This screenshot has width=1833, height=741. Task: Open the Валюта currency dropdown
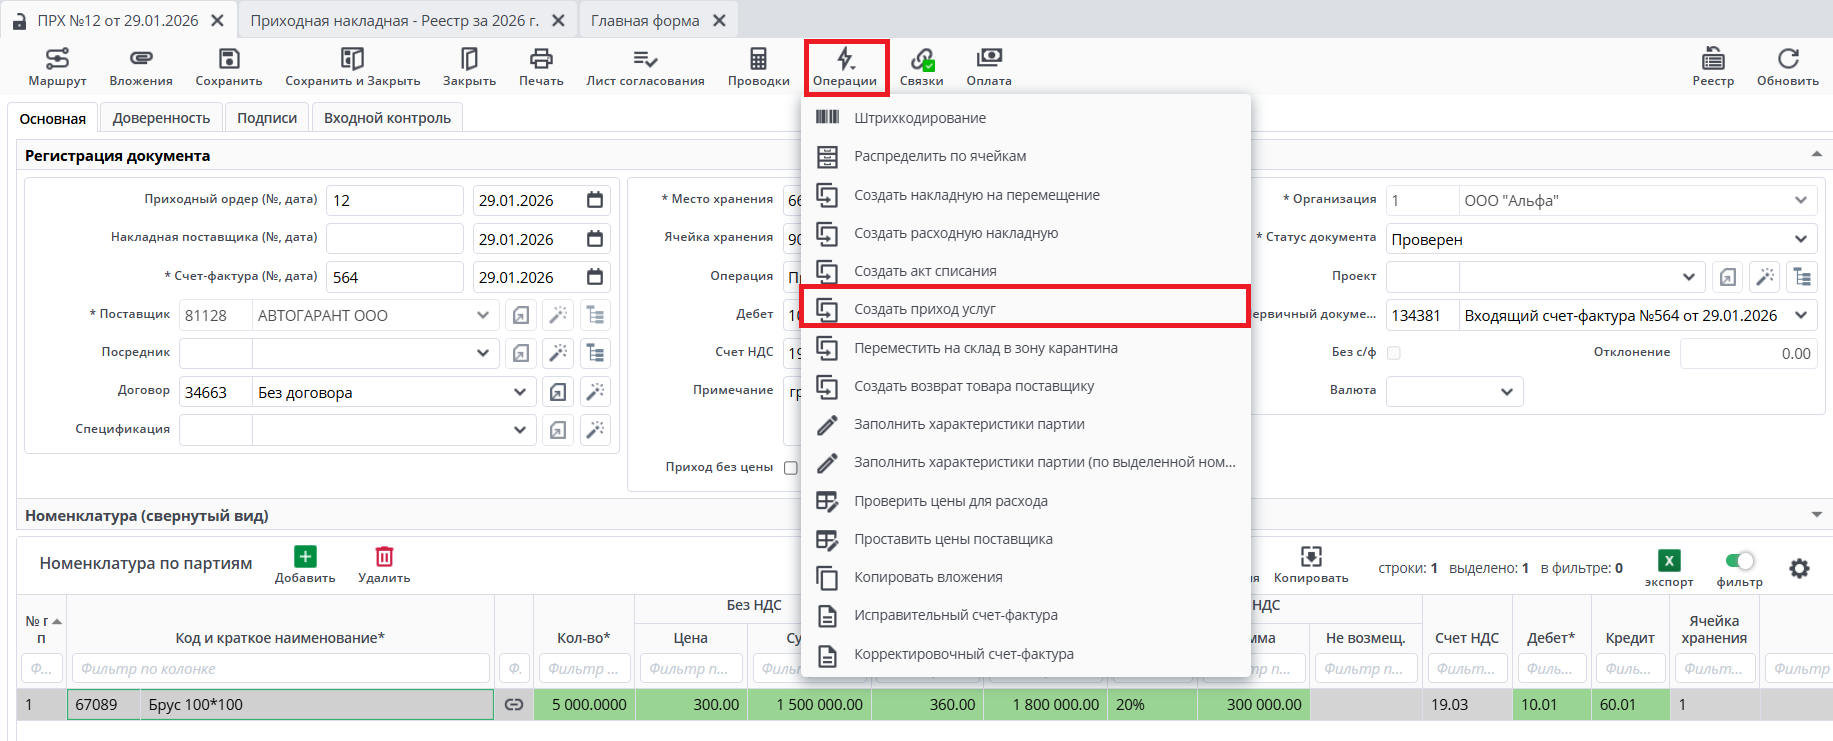pos(1507,392)
